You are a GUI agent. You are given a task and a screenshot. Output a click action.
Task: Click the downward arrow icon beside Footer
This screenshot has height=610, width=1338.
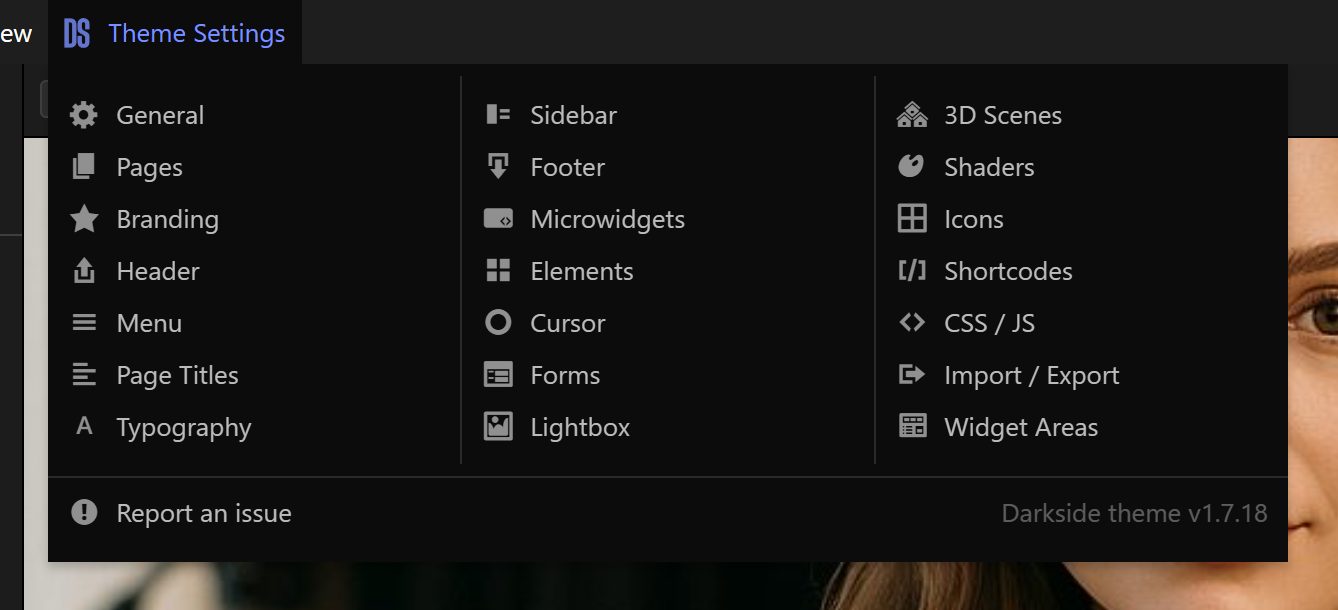[x=498, y=167]
